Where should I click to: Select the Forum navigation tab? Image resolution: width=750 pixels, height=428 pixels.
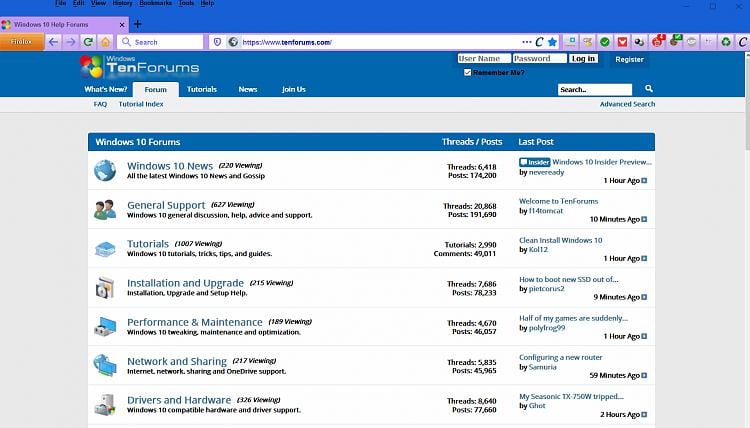(155, 89)
